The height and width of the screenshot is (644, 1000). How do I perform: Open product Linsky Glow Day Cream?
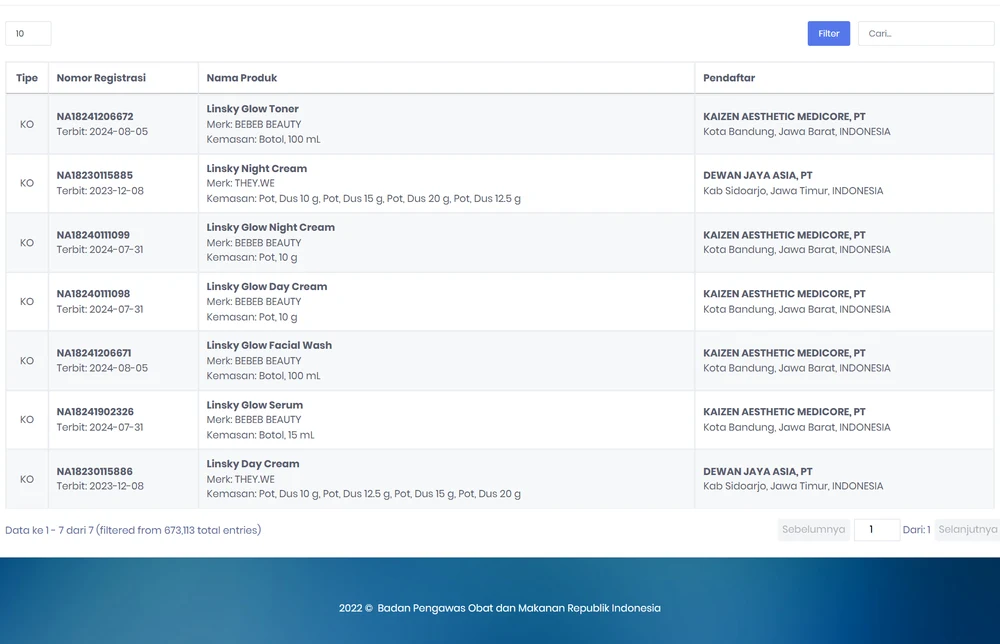(267, 287)
